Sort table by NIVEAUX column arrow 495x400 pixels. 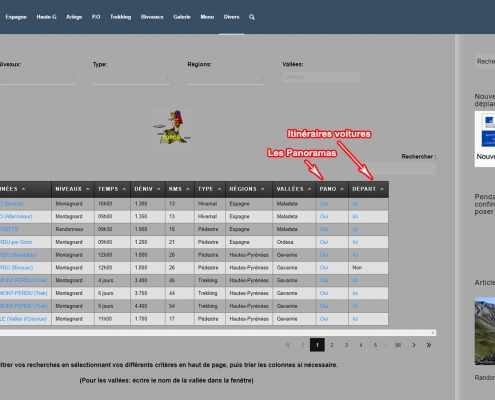pyautogui.click(x=88, y=189)
